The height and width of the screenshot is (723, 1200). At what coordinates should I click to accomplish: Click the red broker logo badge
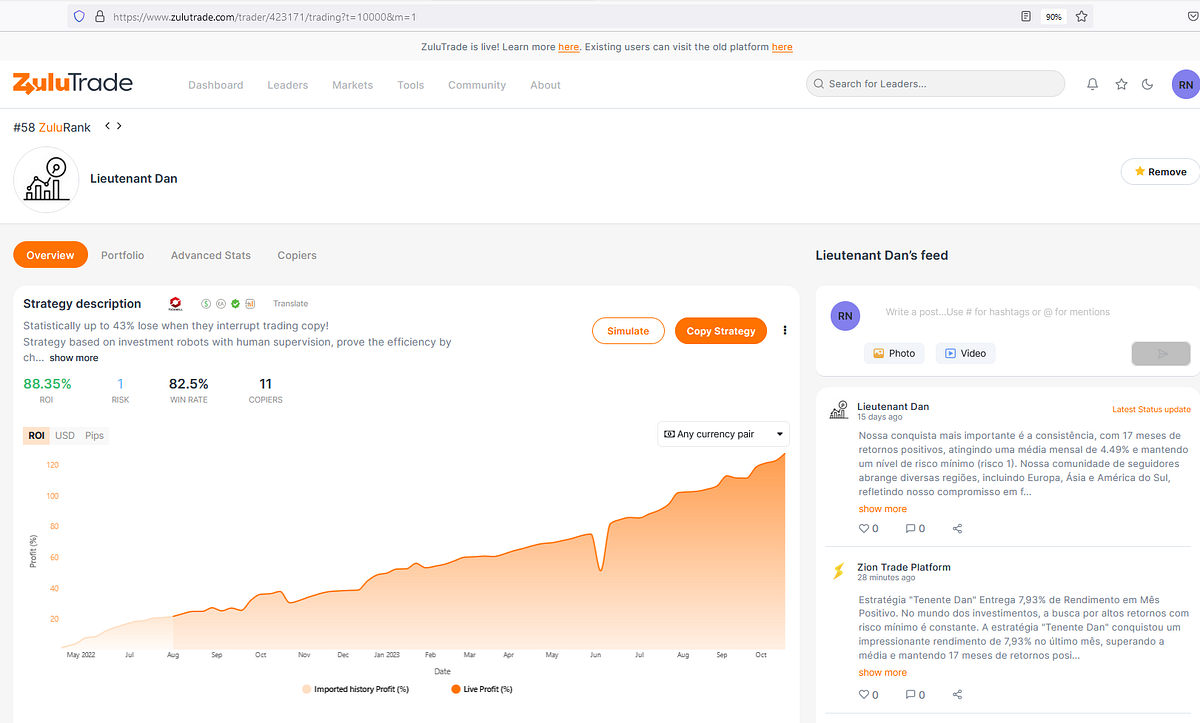point(176,303)
